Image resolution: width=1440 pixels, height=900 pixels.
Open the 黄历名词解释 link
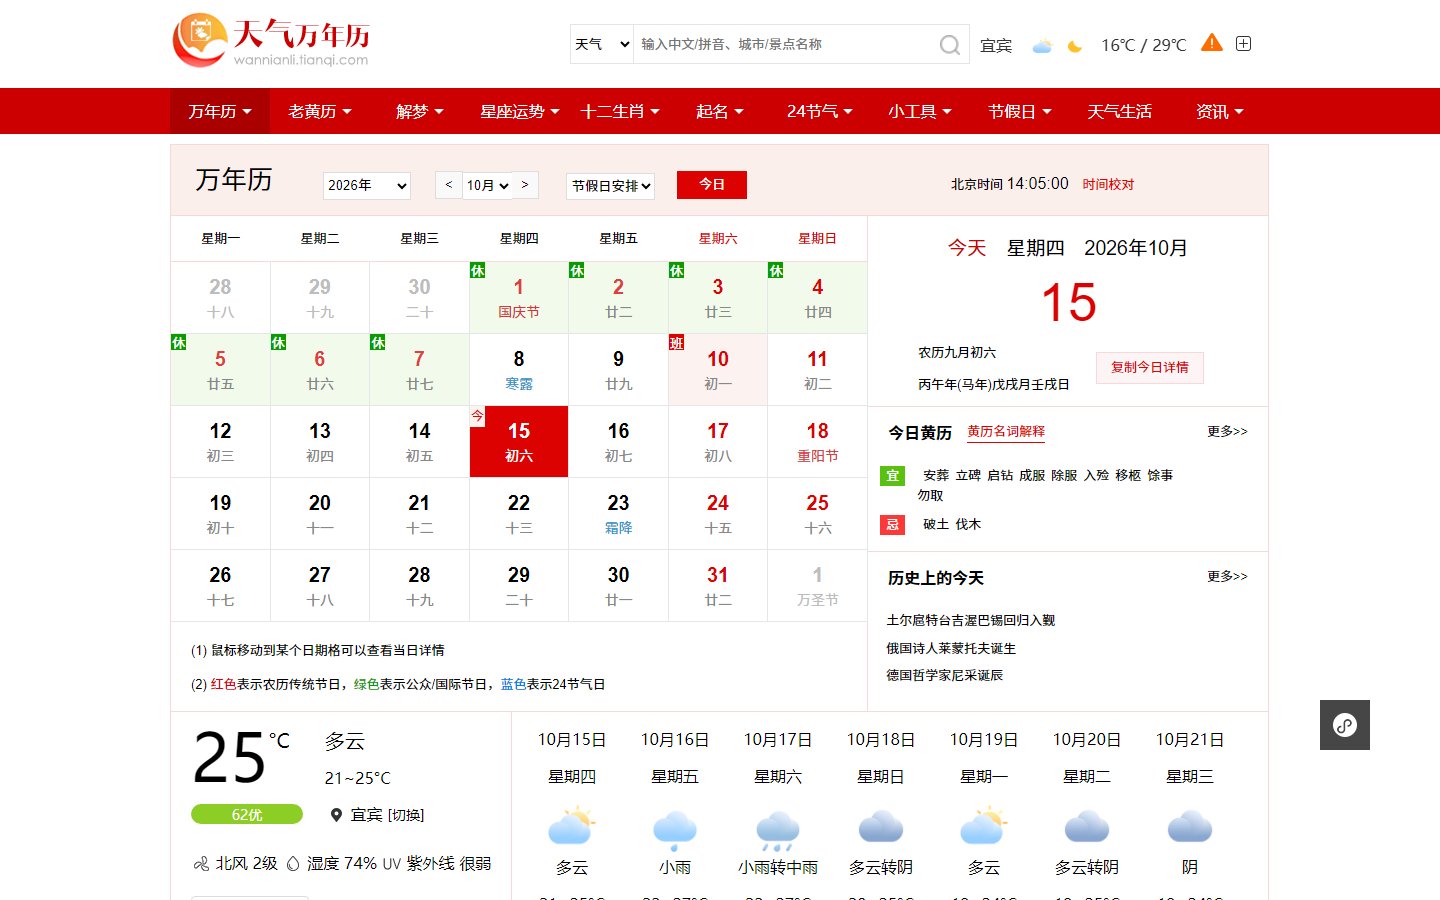(1006, 432)
